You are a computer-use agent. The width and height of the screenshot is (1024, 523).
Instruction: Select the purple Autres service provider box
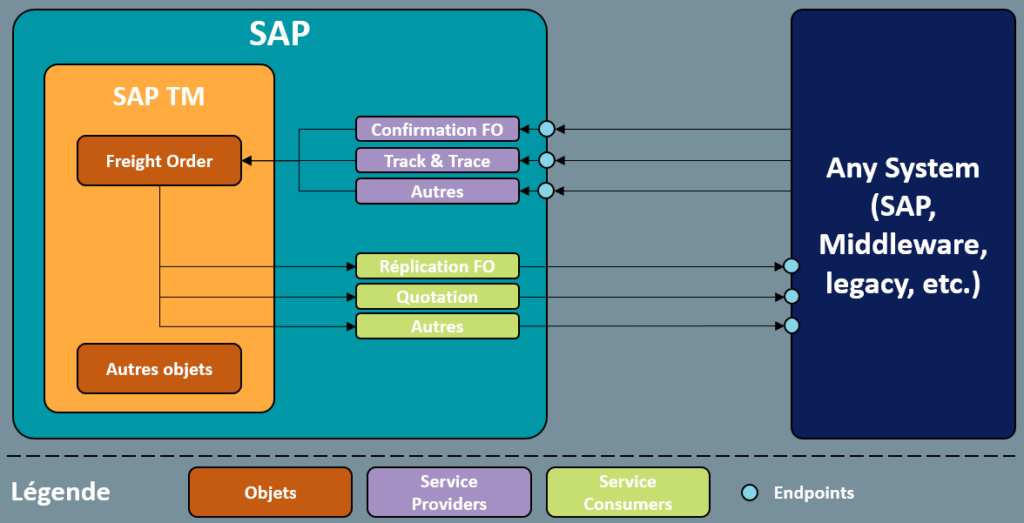click(438, 191)
